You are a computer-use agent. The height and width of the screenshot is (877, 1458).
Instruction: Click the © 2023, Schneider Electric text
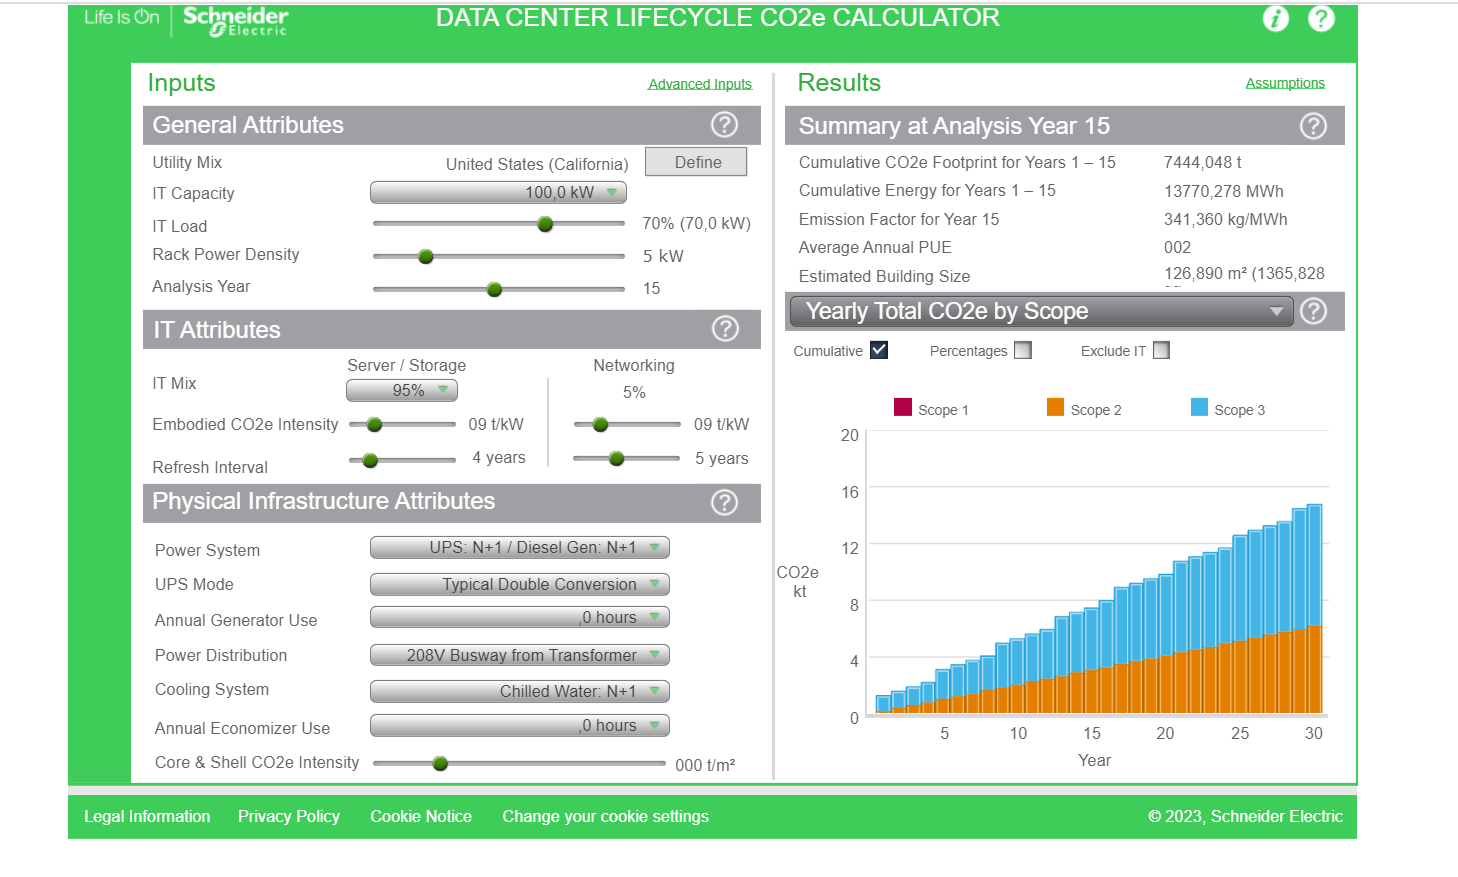[x=1245, y=816]
